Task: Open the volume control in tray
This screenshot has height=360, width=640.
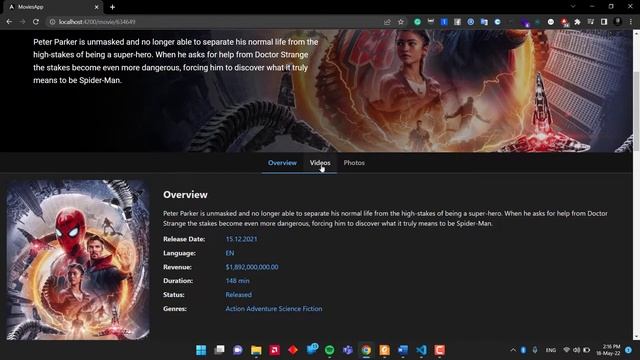Action: pos(576,350)
